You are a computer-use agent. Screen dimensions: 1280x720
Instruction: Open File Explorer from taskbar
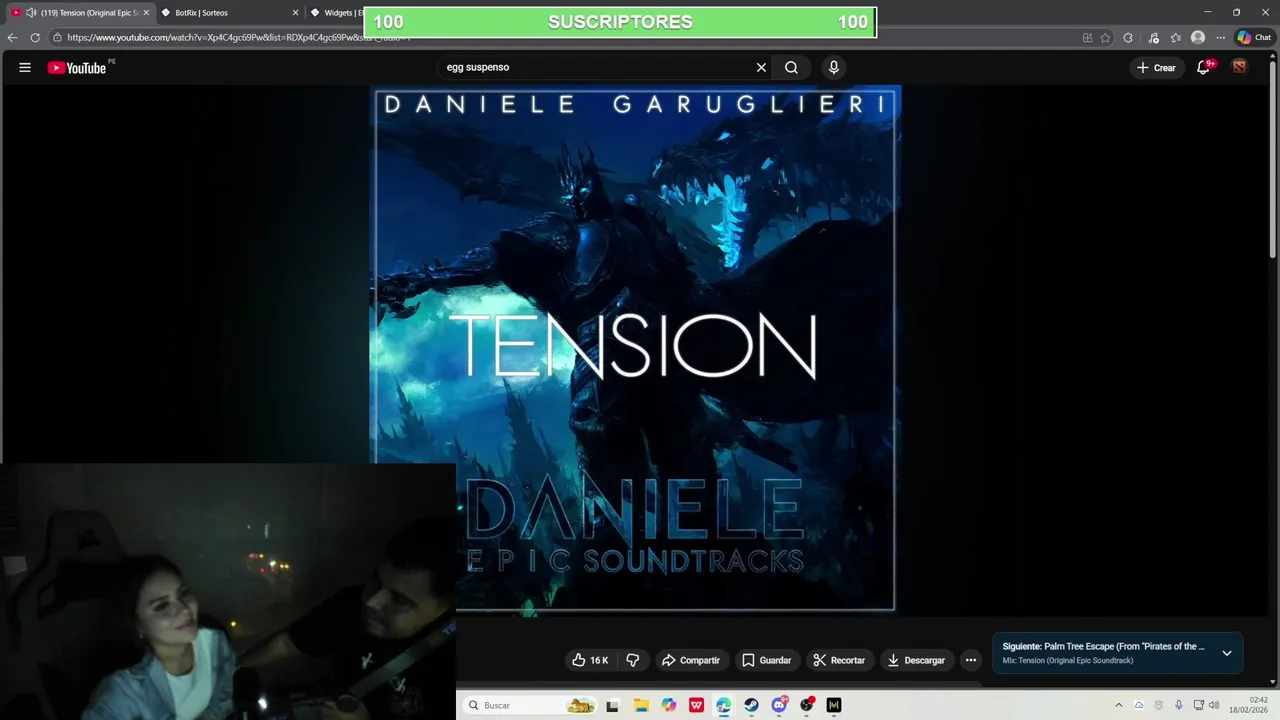[641, 705]
